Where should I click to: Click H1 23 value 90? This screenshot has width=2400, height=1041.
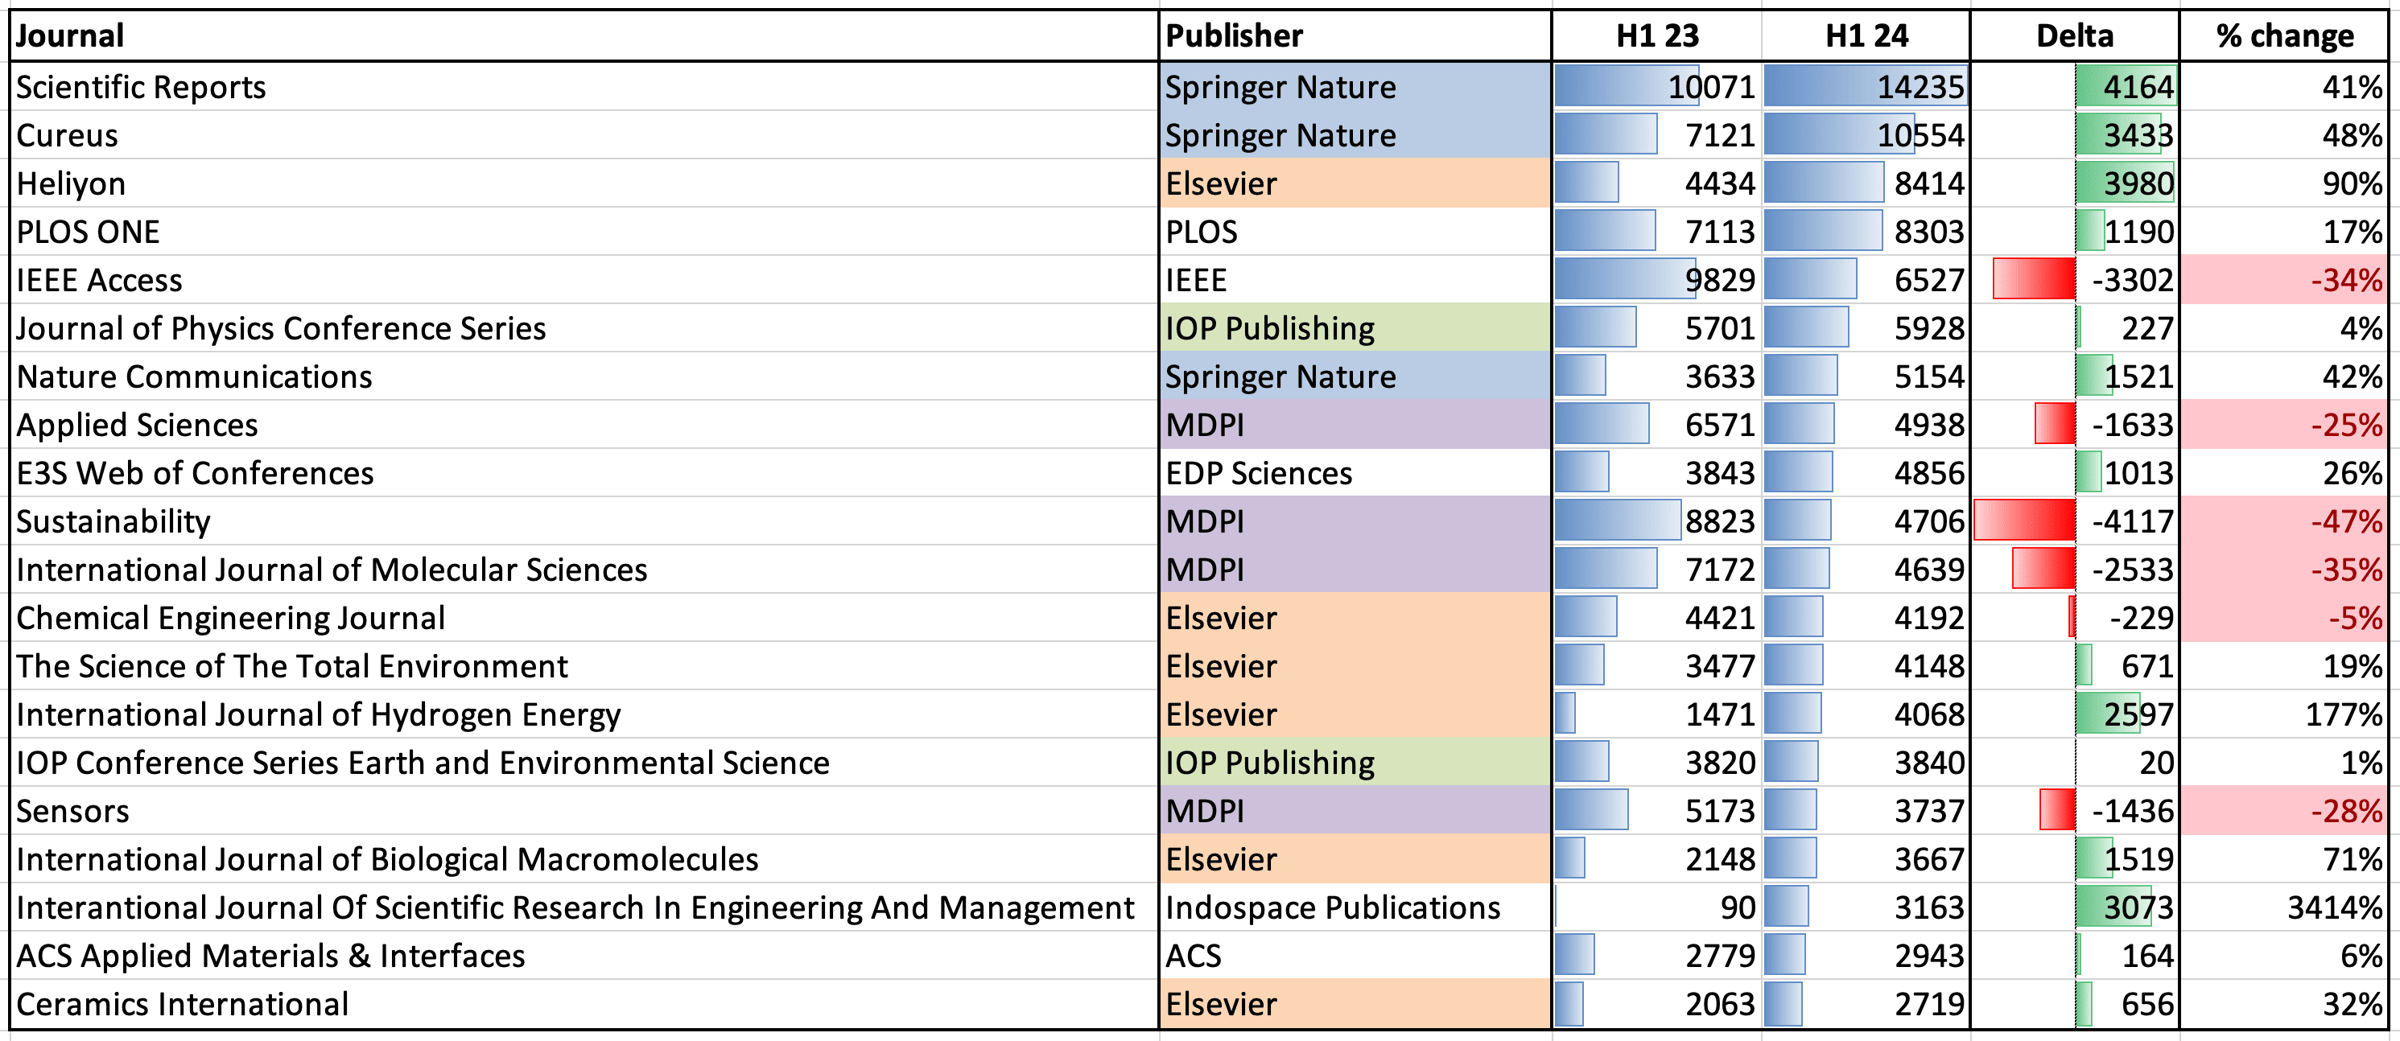[1657, 908]
